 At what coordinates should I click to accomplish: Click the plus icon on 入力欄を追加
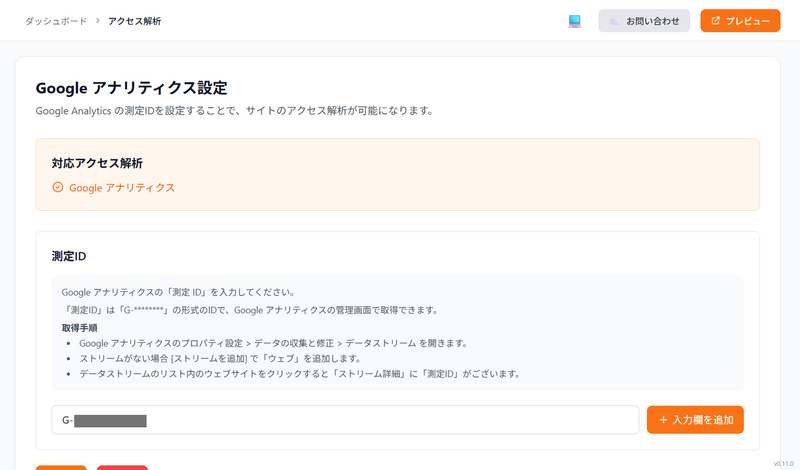tap(663, 420)
